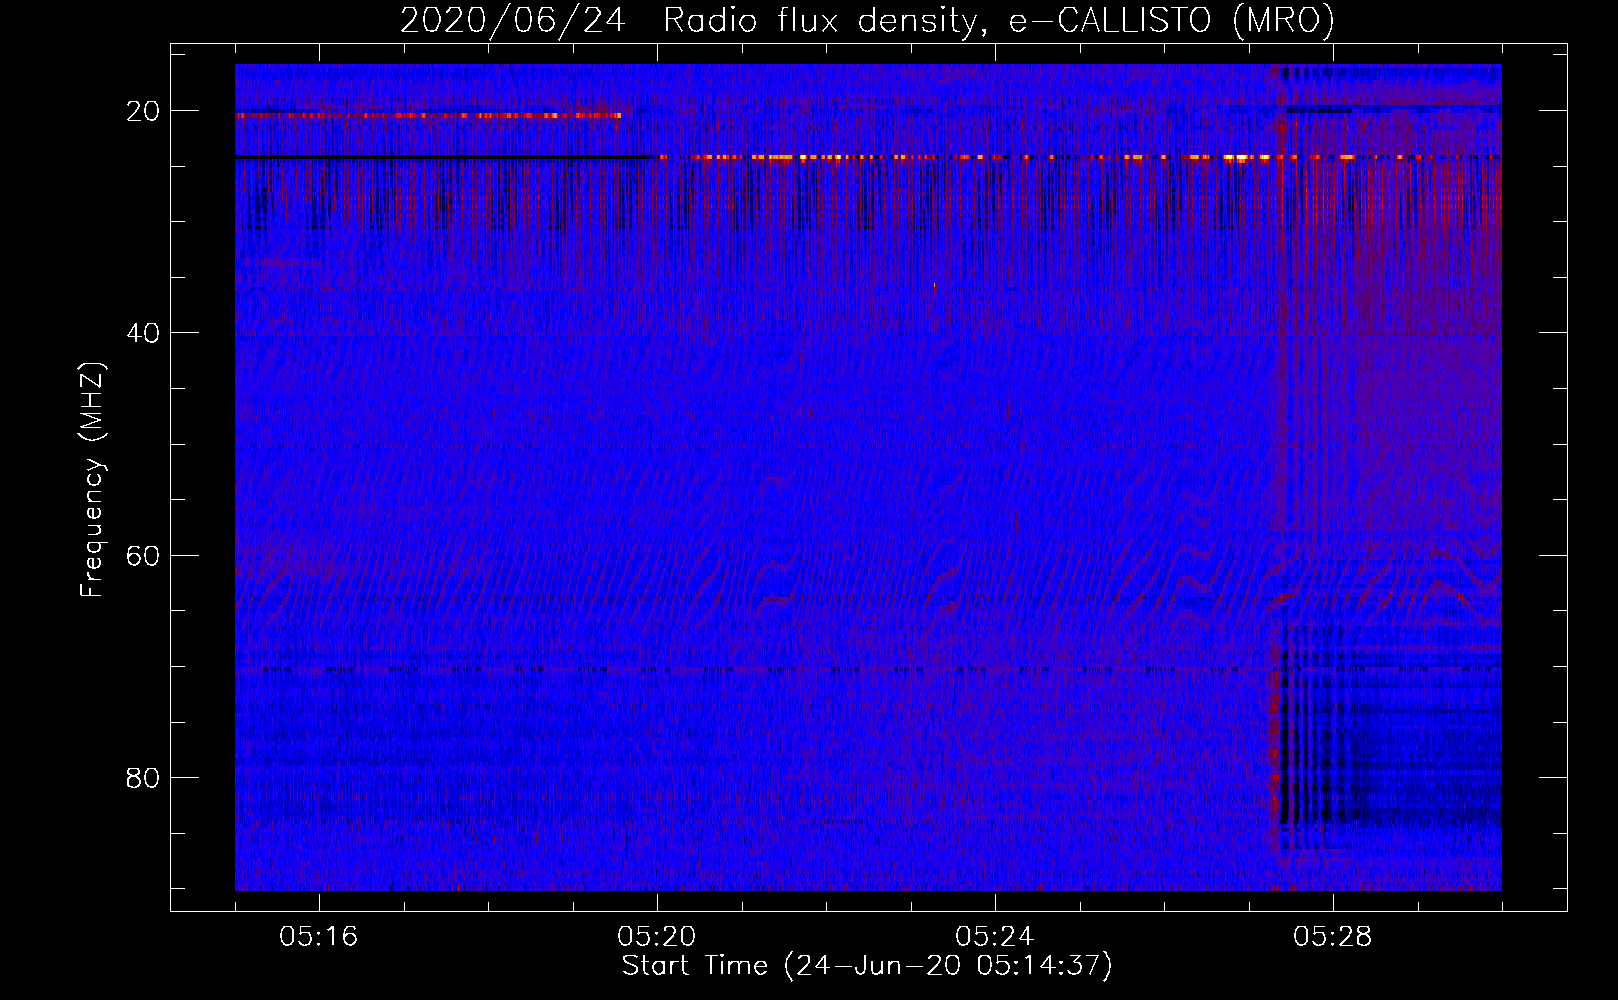Click the '05:16' time tick label
This screenshot has width=1618, height=1000.
(x=319, y=937)
